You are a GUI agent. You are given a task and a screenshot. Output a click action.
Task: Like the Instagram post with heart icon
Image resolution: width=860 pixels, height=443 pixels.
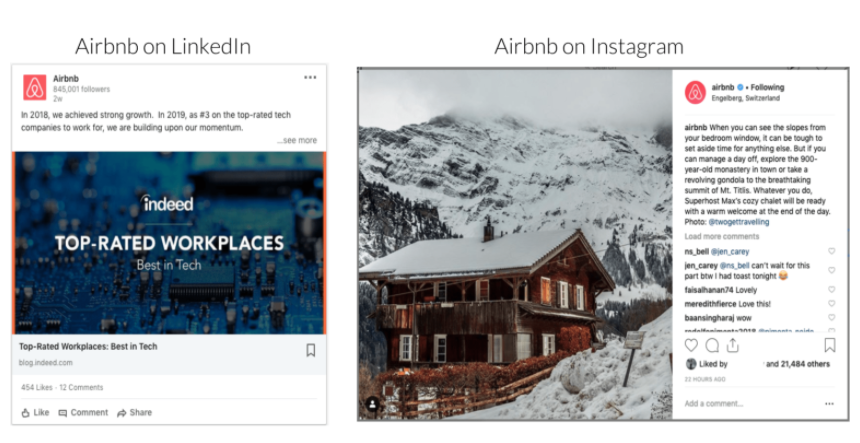coord(691,345)
